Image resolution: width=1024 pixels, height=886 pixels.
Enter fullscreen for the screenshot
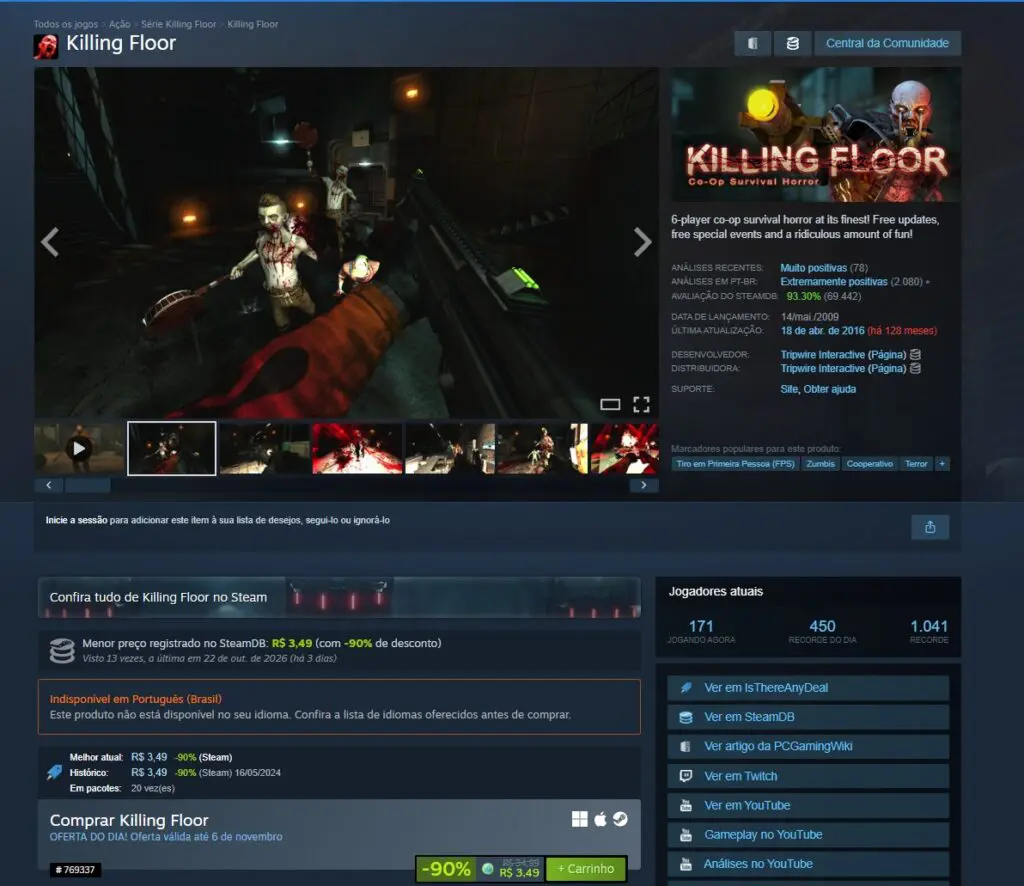click(x=641, y=405)
